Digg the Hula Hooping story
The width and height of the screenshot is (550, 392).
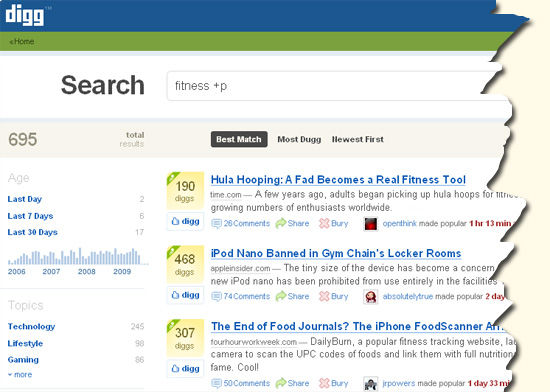pos(185,221)
